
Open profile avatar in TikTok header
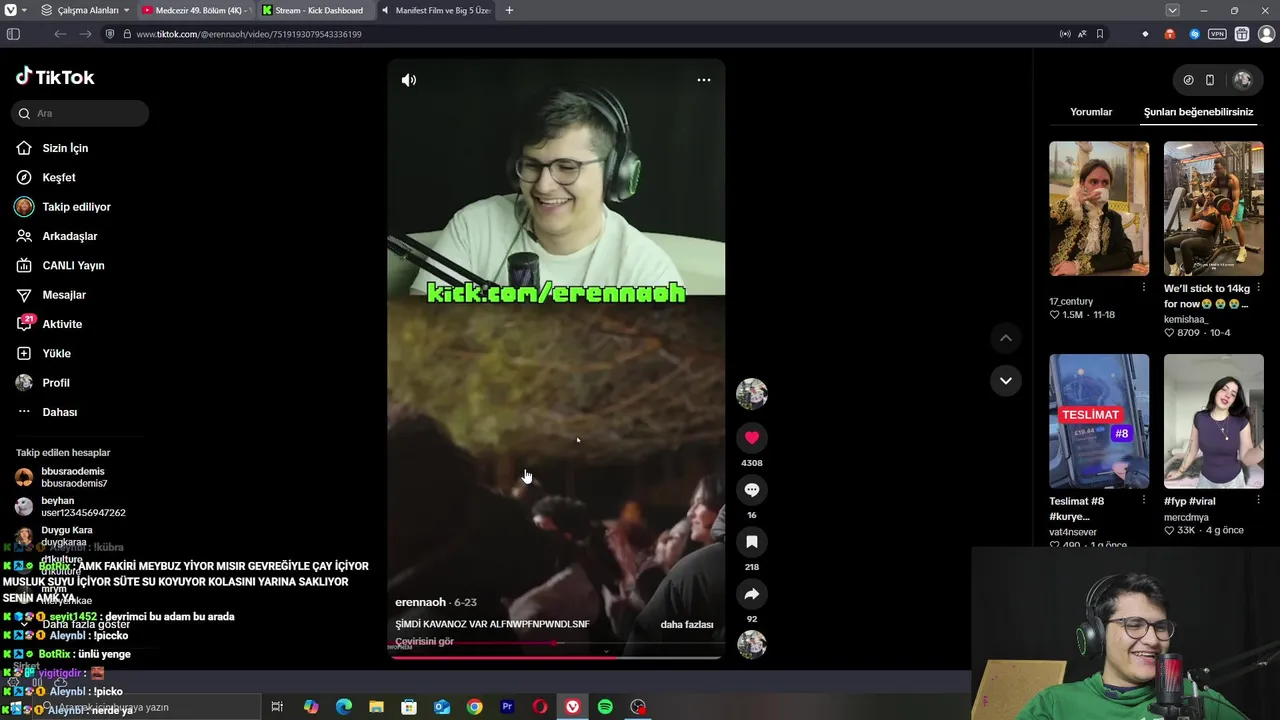coord(1242,80)
